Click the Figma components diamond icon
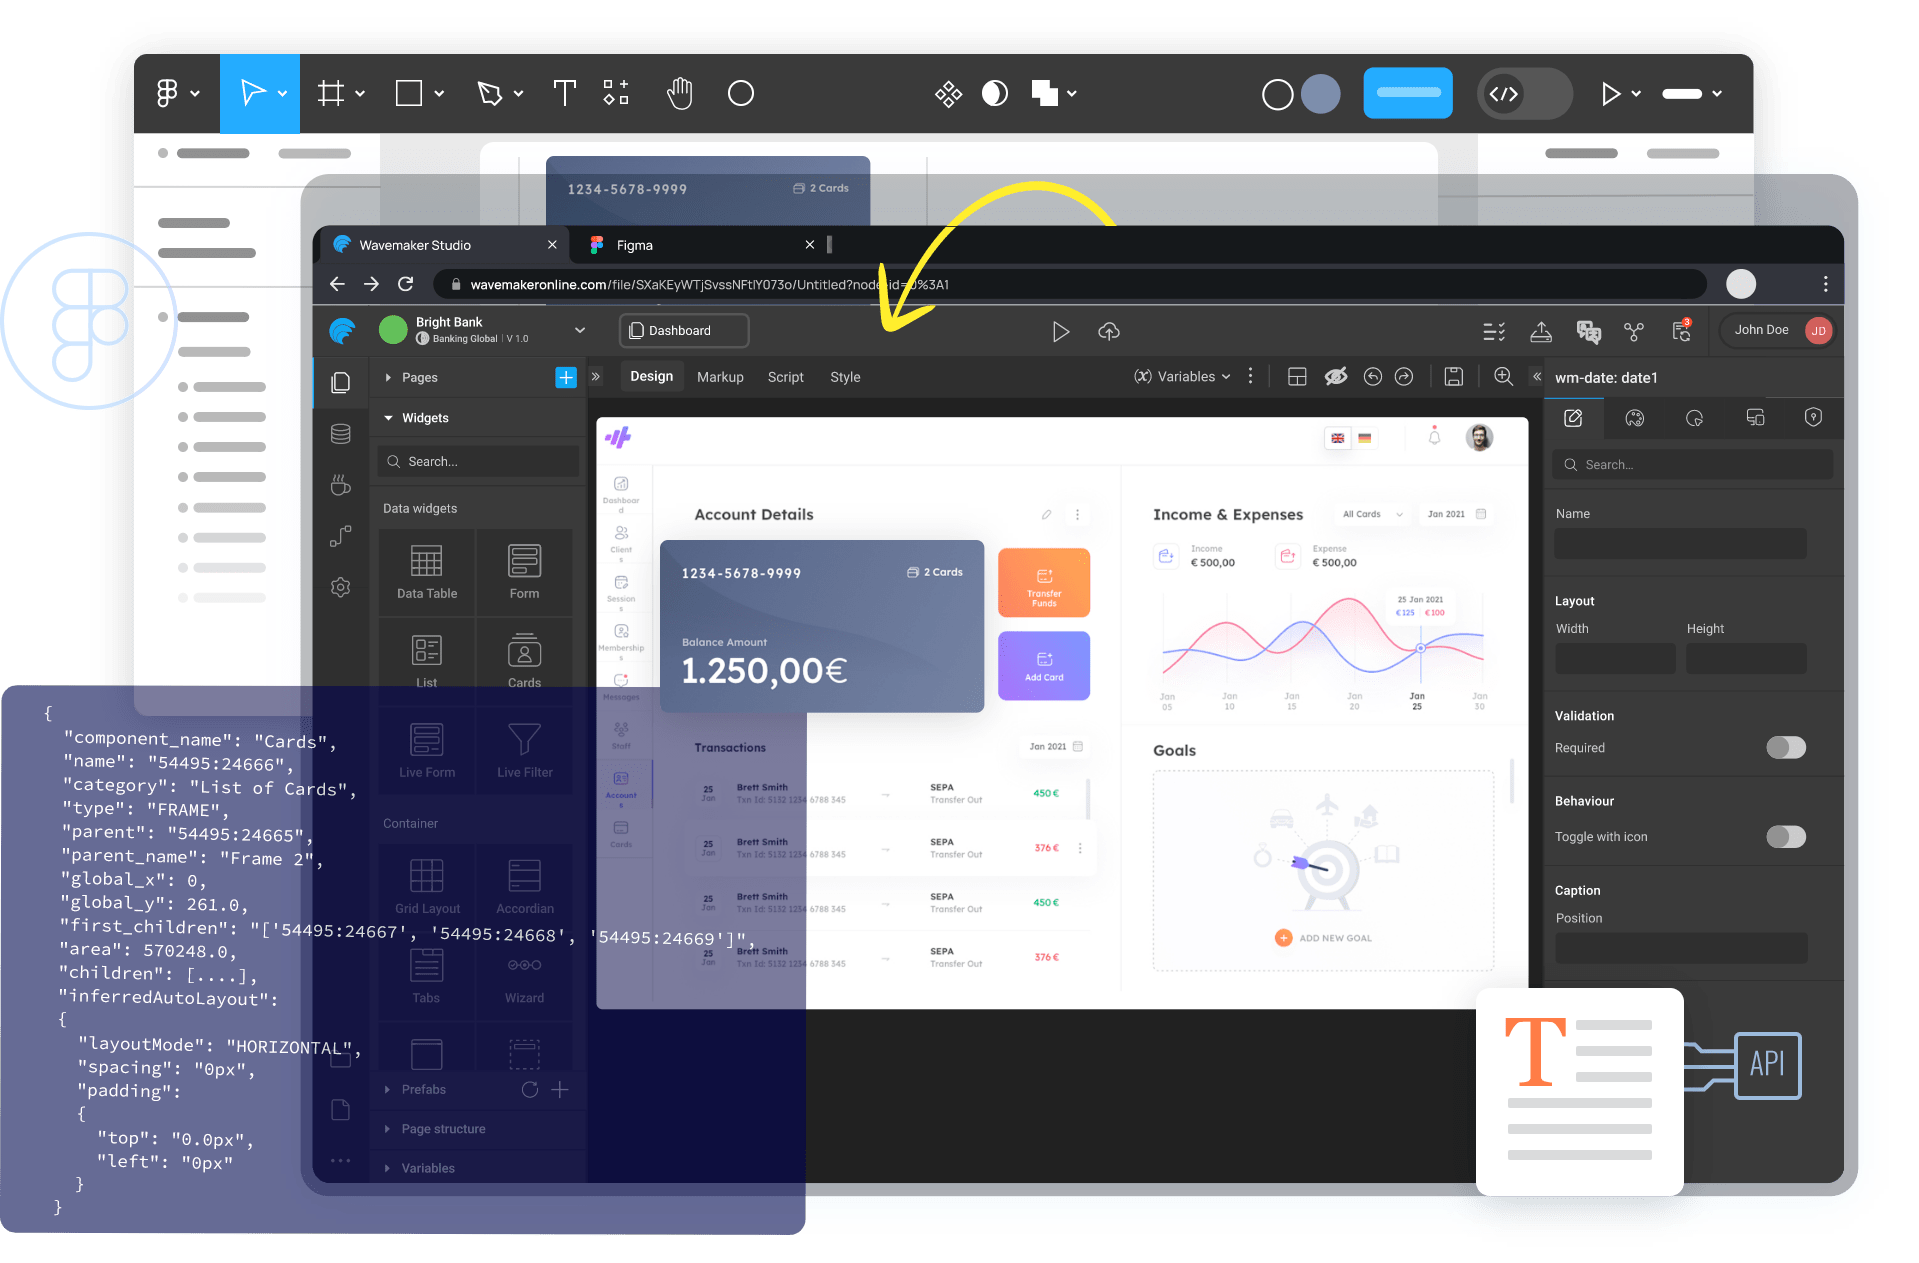The width and height of the screenshot is (1919, 1263). tap(948, 94)
